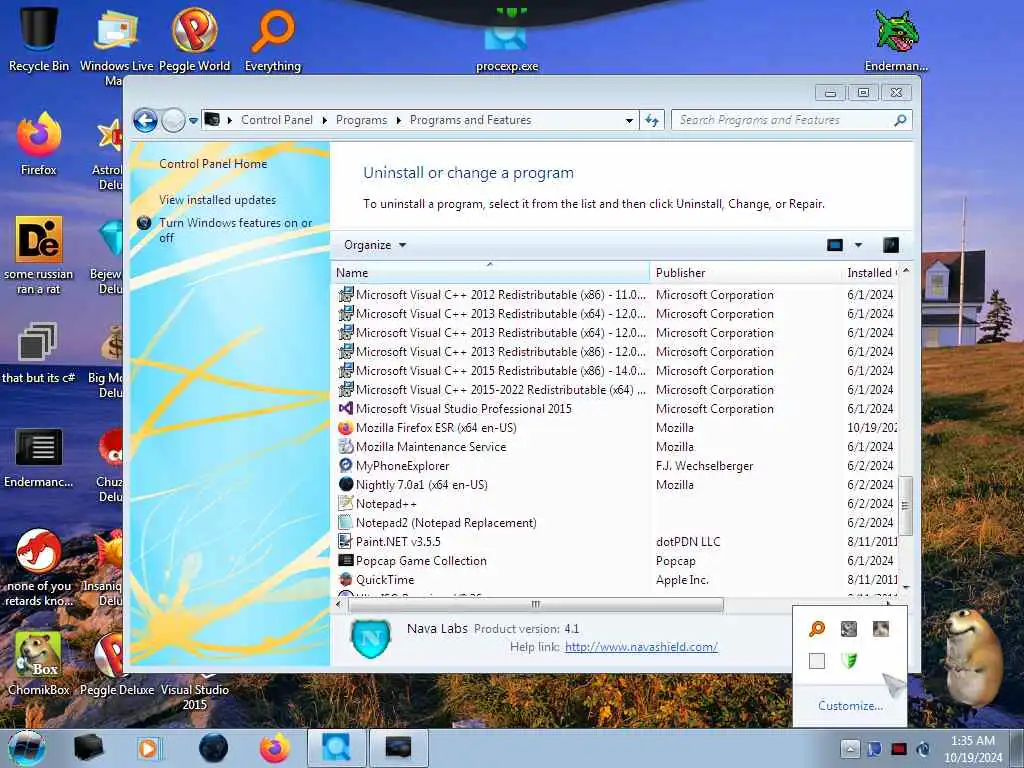
Task: Expand breadcrumb arrow after Programs
Action: click(398, 120)
